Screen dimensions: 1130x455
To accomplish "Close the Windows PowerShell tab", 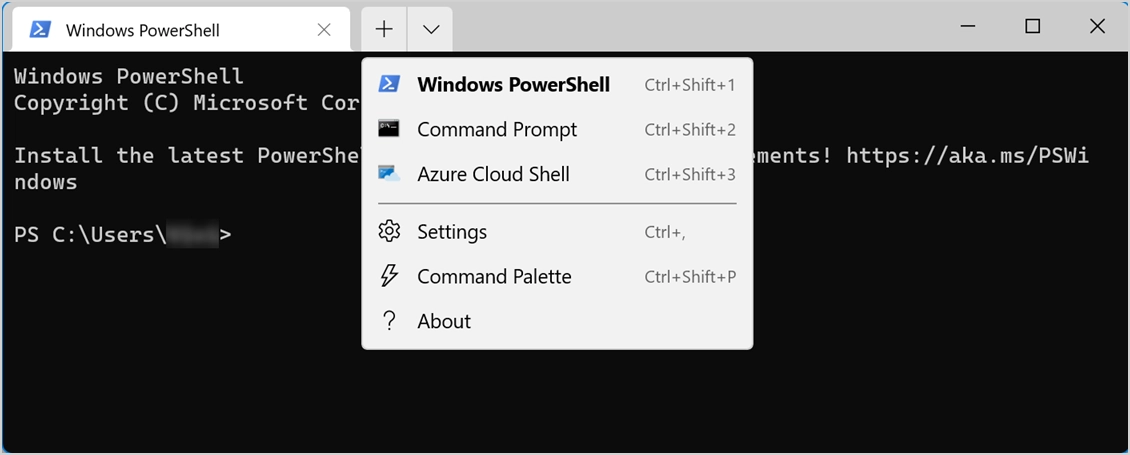I will (x=324, y=30).
